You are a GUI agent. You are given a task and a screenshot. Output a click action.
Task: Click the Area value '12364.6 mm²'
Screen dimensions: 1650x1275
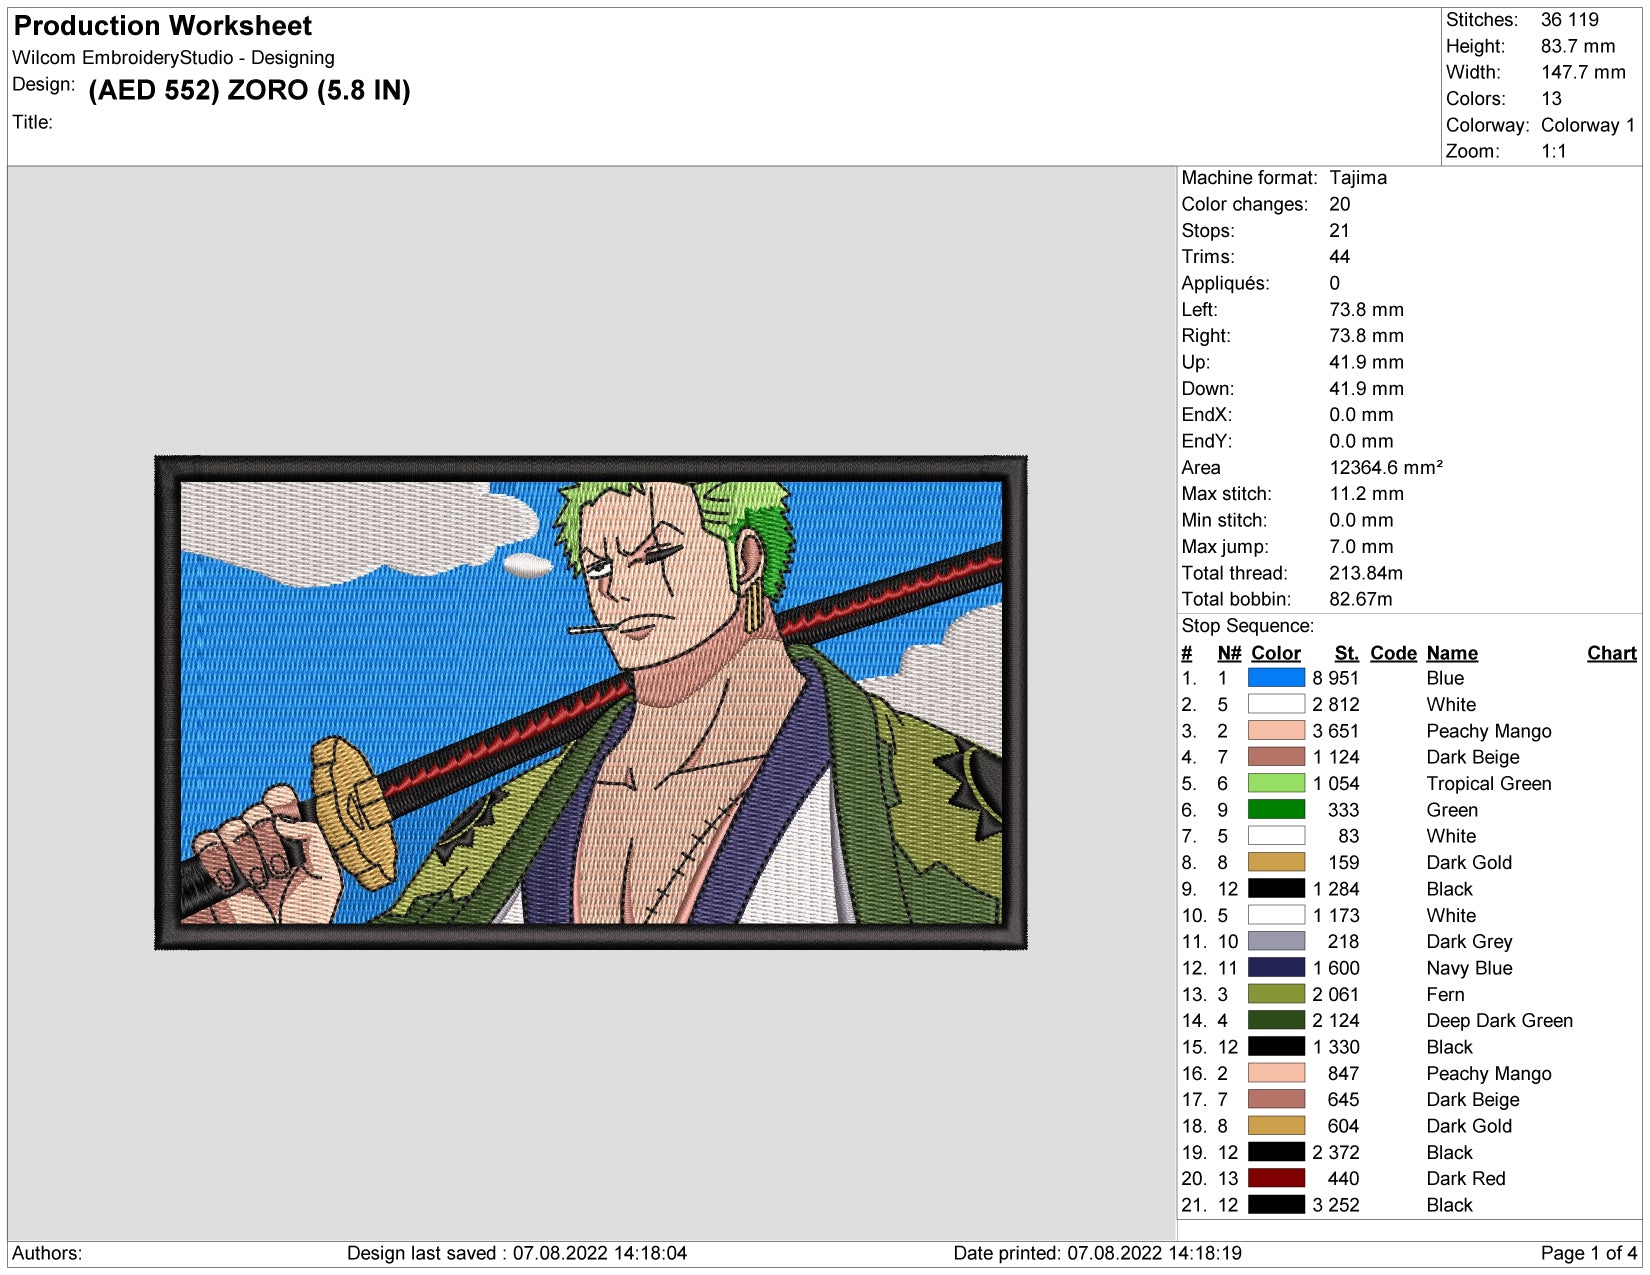click(x=1385, y=467)
